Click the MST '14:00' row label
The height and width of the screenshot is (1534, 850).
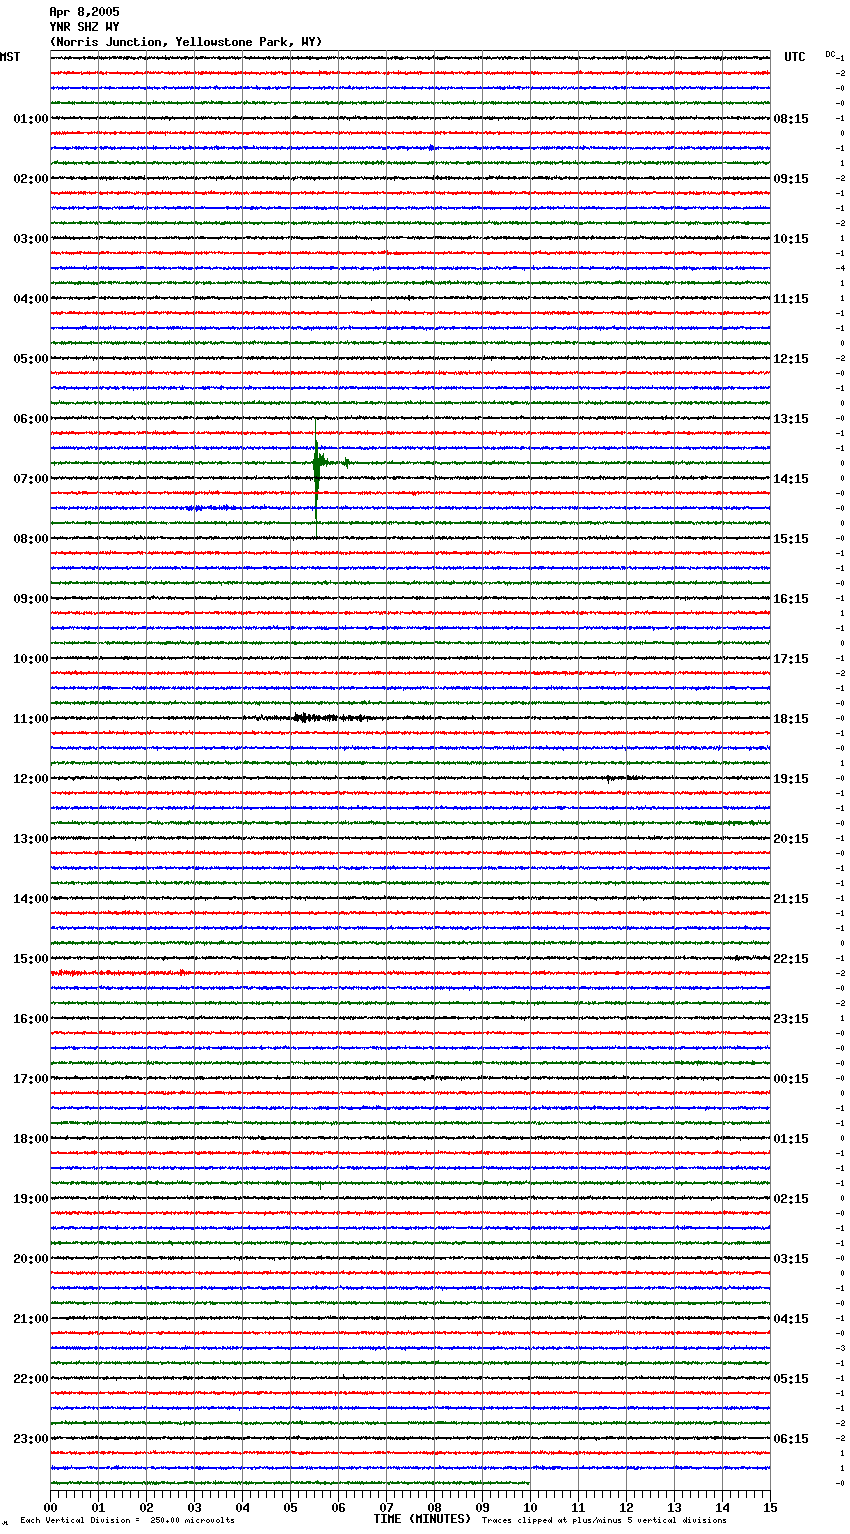pyautogui.click(x=30, y=899)
